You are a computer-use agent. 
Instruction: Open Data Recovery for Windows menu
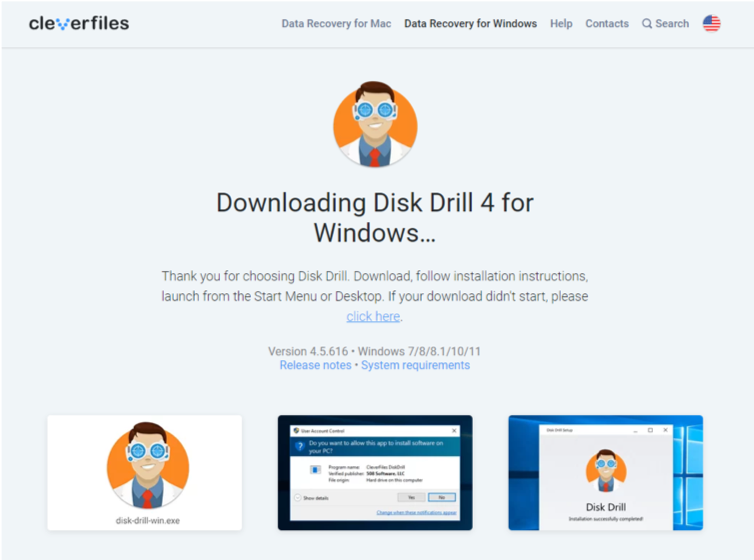click(x=470, y=24)
